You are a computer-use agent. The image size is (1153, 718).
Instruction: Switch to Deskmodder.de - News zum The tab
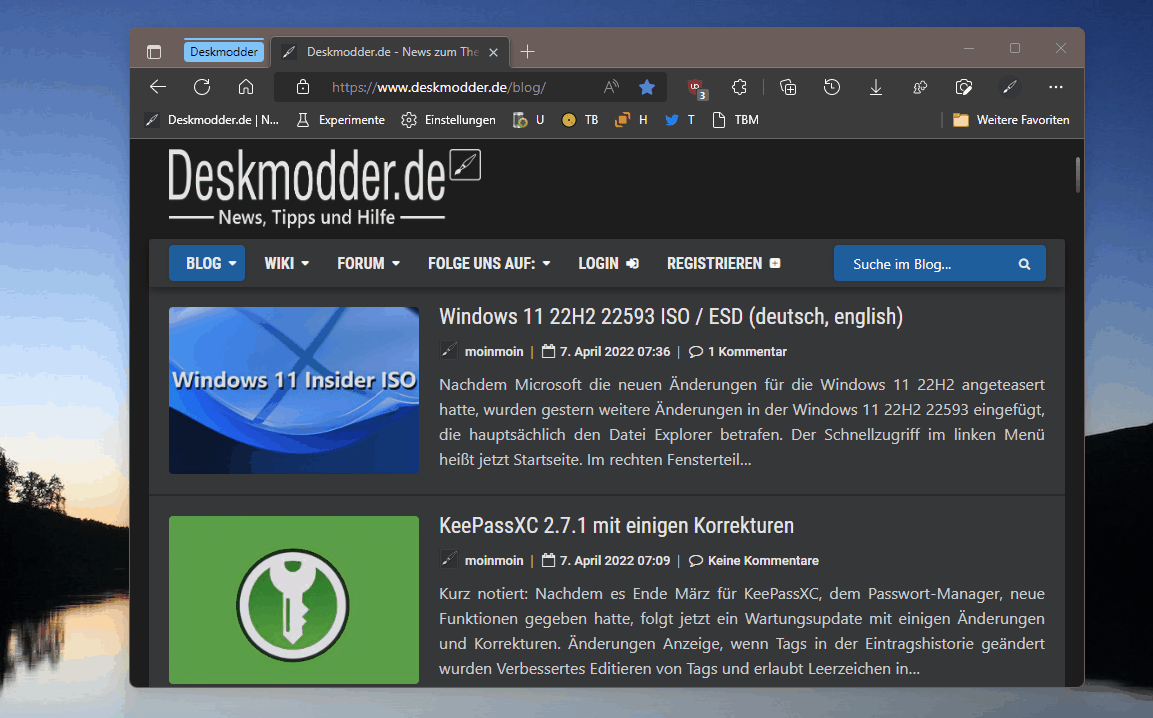tap(391, 51)
